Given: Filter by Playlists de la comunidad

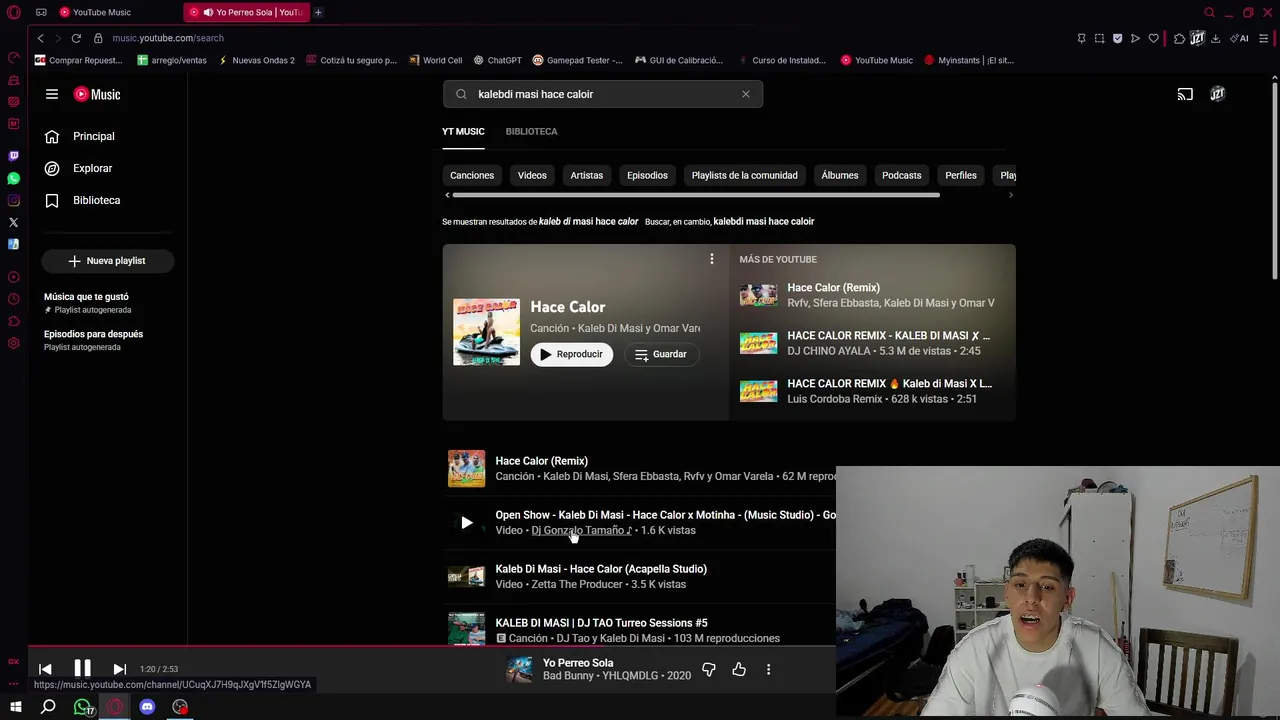Looking at the screenshot, I should (x=745, y=175).
